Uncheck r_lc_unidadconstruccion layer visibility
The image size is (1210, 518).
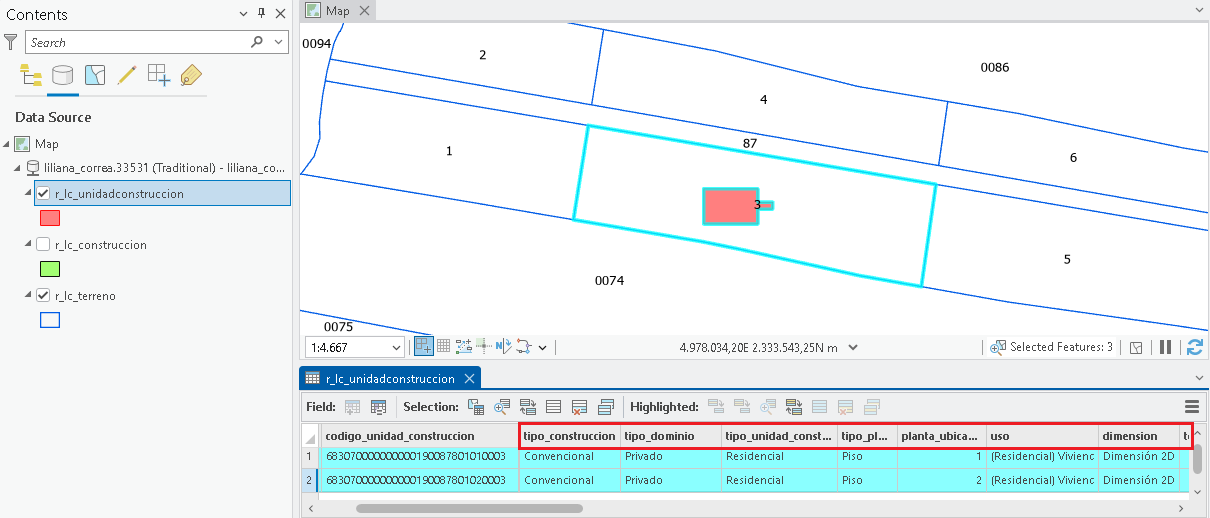point(43,193)
